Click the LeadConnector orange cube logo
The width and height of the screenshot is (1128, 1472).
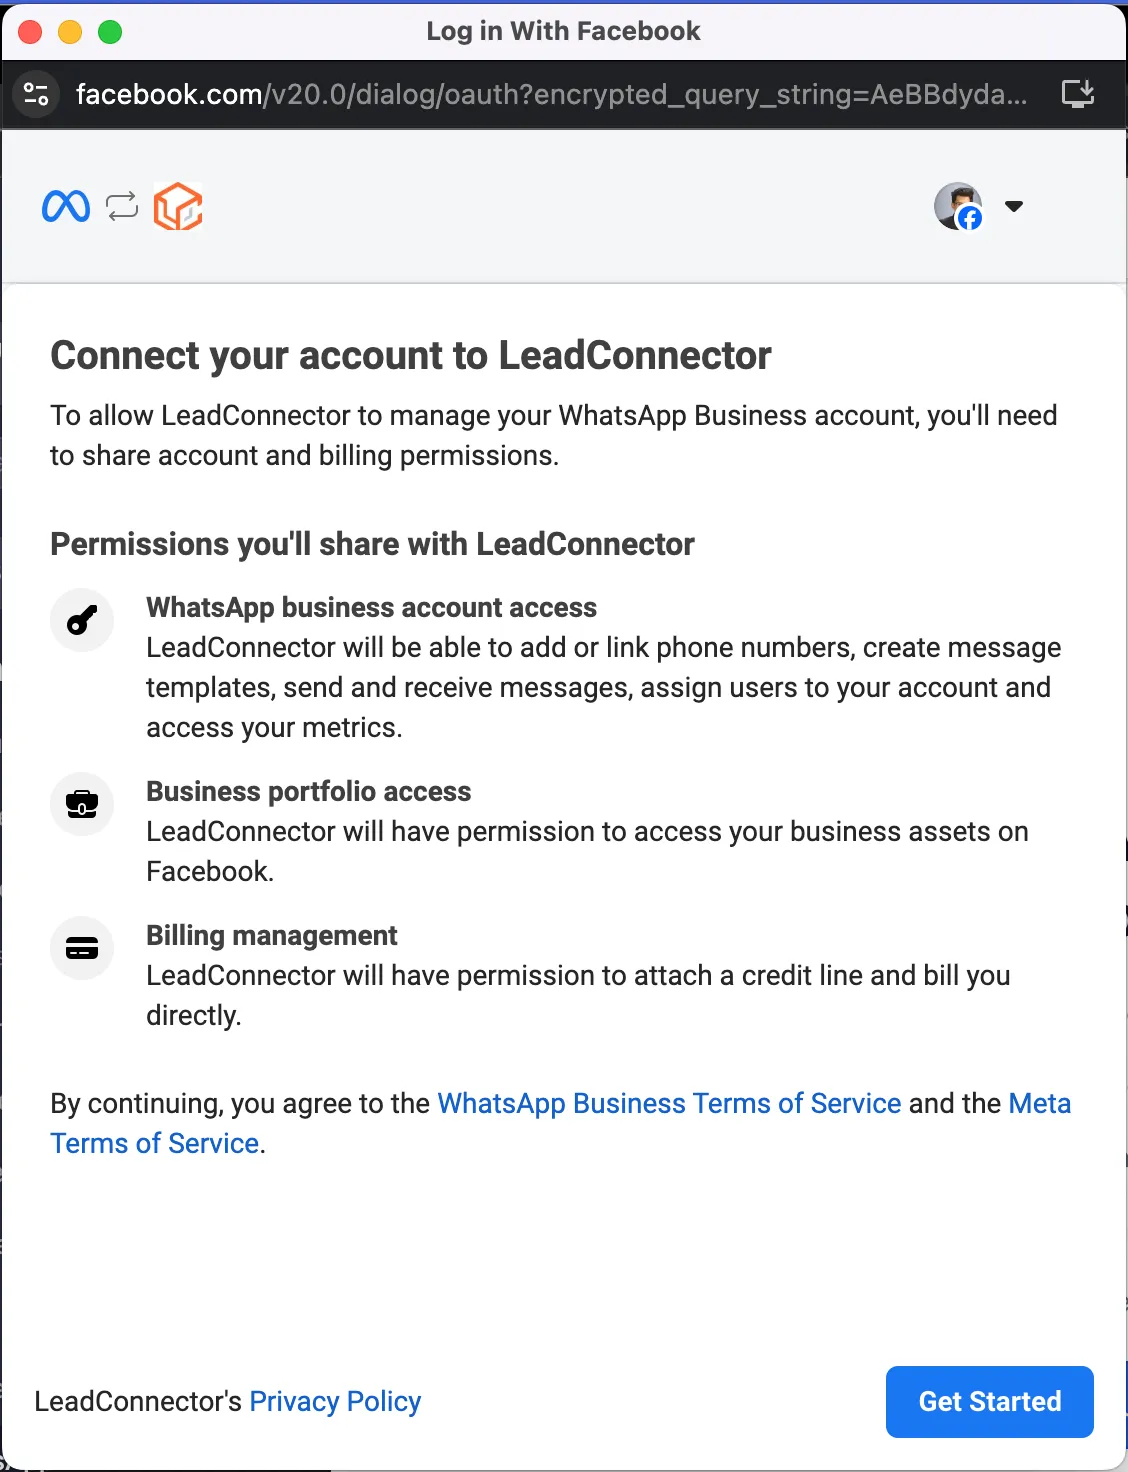click(178, 206)
